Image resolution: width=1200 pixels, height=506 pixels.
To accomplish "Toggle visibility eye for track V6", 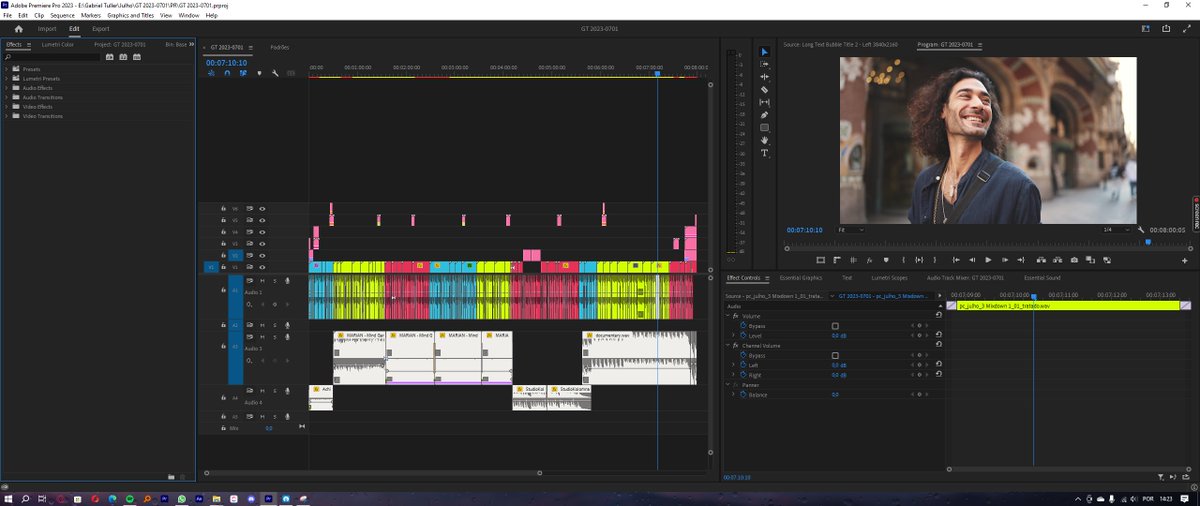I will pyautogui.click(x=262, y=209).
